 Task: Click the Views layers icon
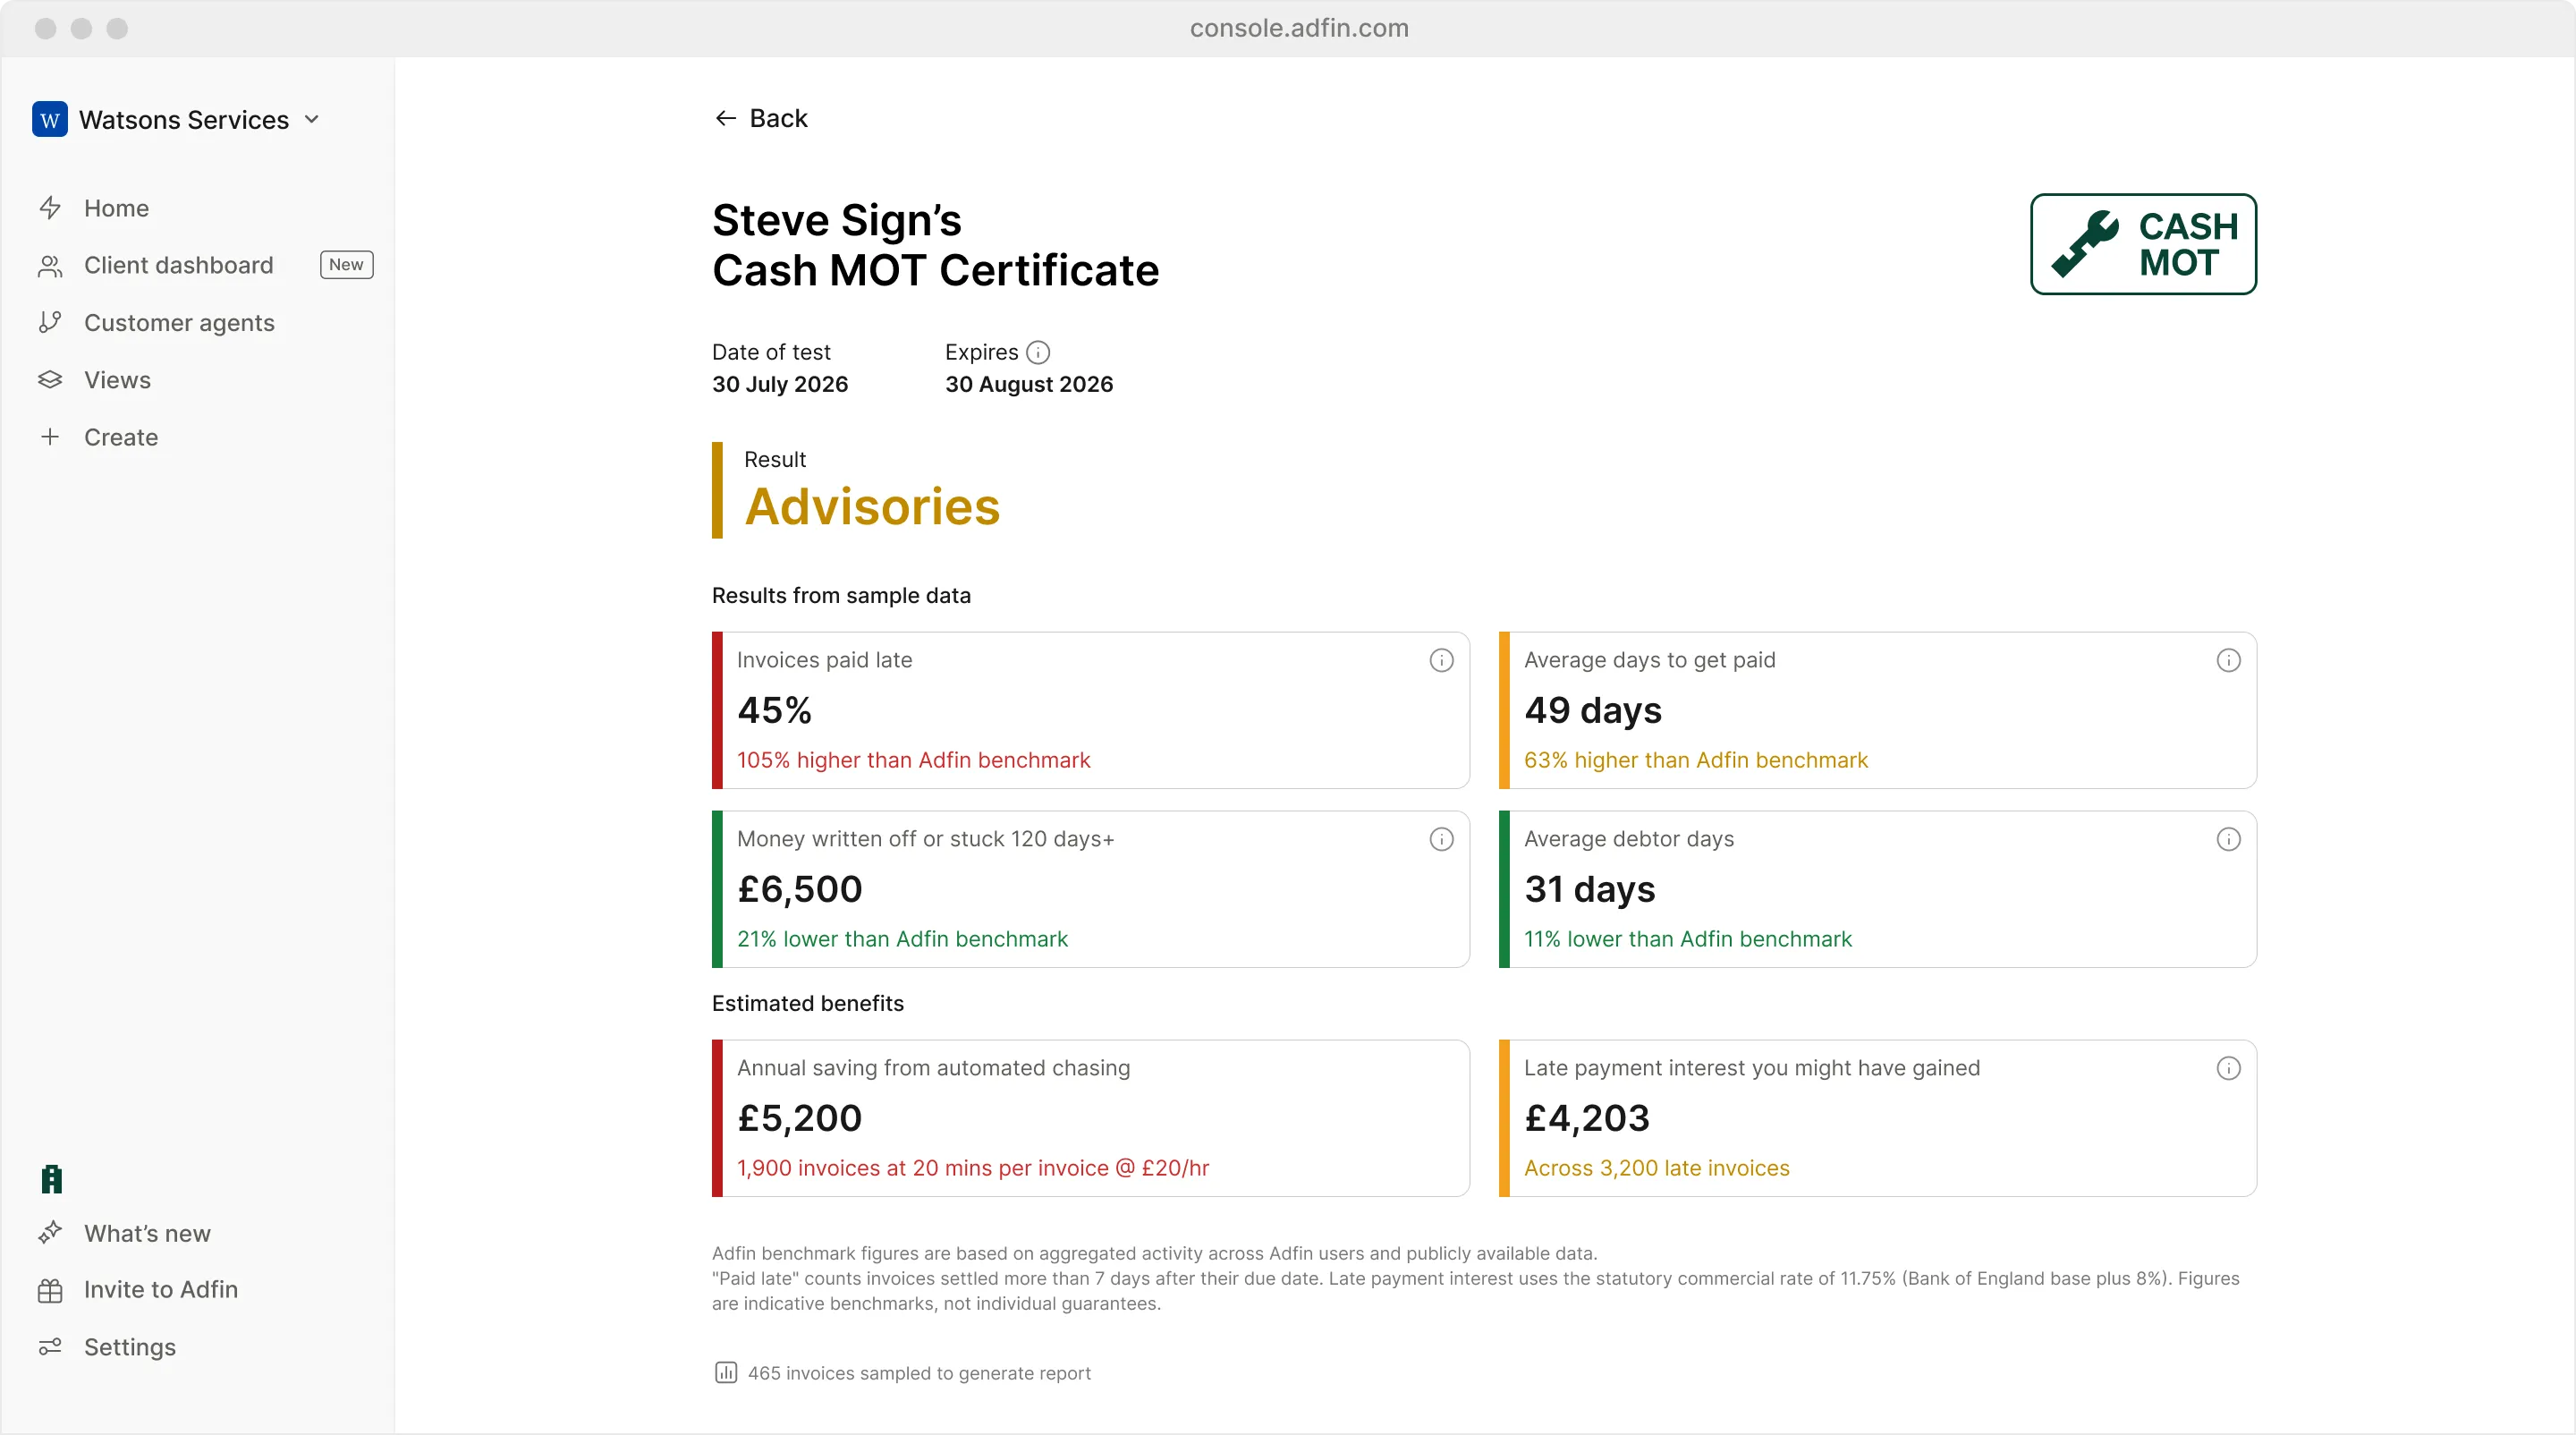point(50,380)
